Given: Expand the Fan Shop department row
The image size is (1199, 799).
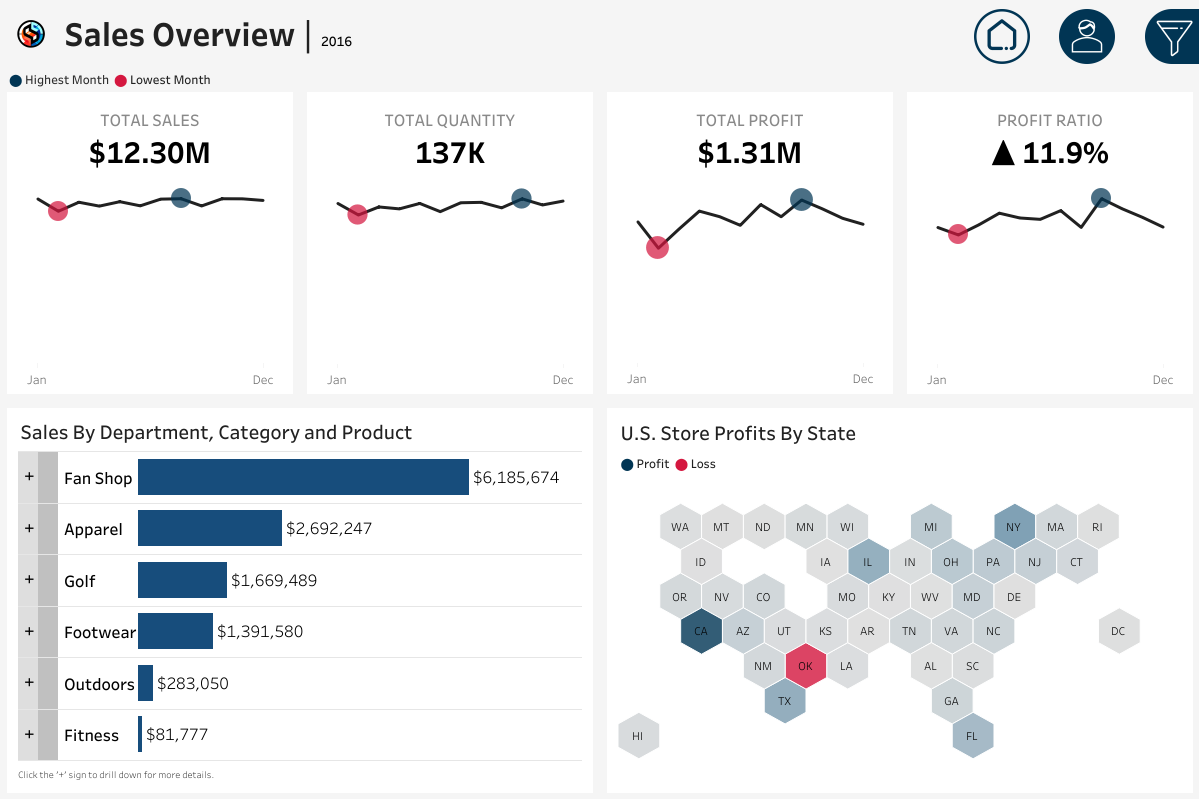Looking at the screenshot, I should (29, 478).
